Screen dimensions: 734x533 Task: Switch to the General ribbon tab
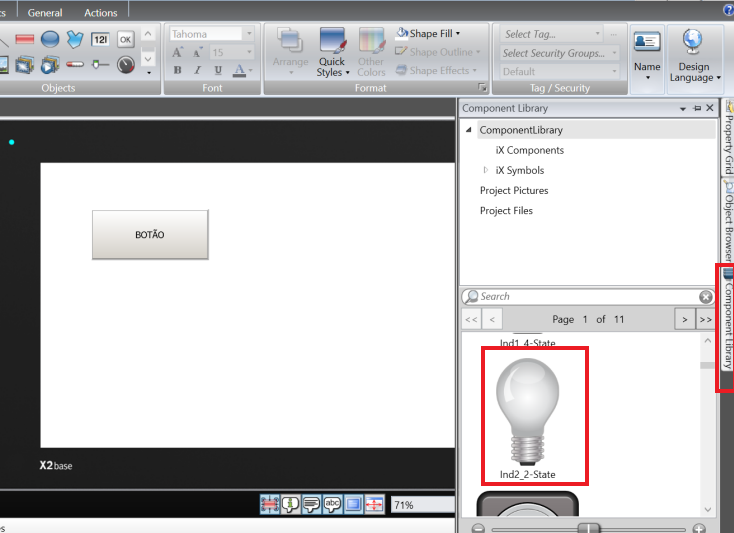45,13
